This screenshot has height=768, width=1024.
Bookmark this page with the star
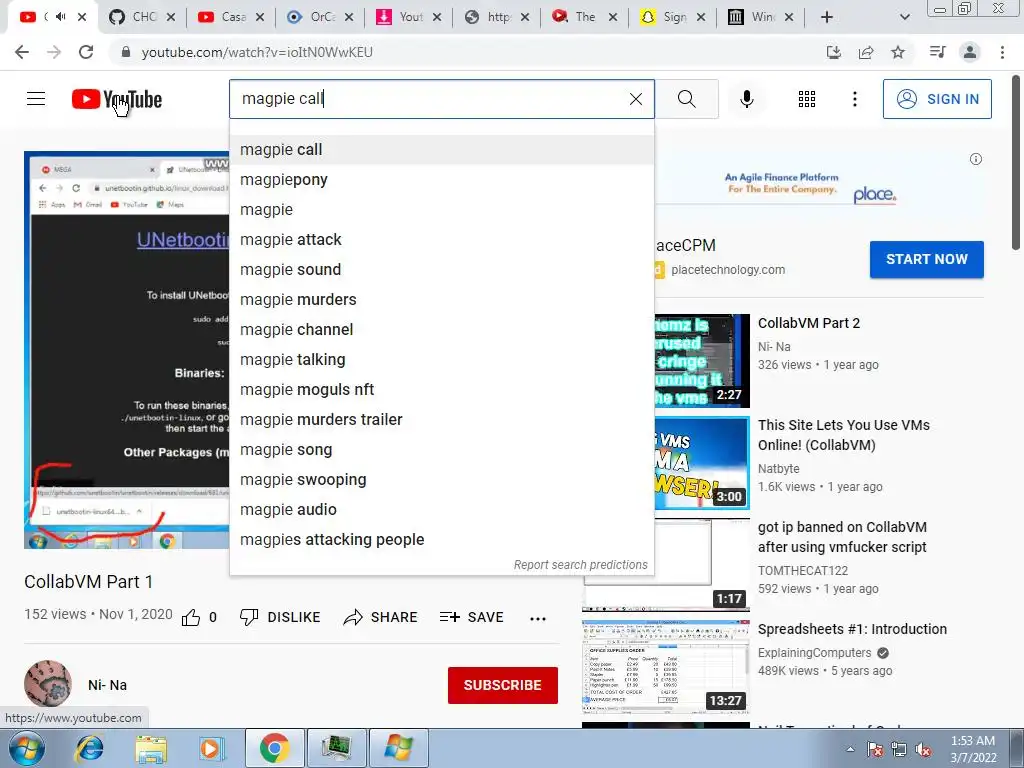(x=898, y=52)
